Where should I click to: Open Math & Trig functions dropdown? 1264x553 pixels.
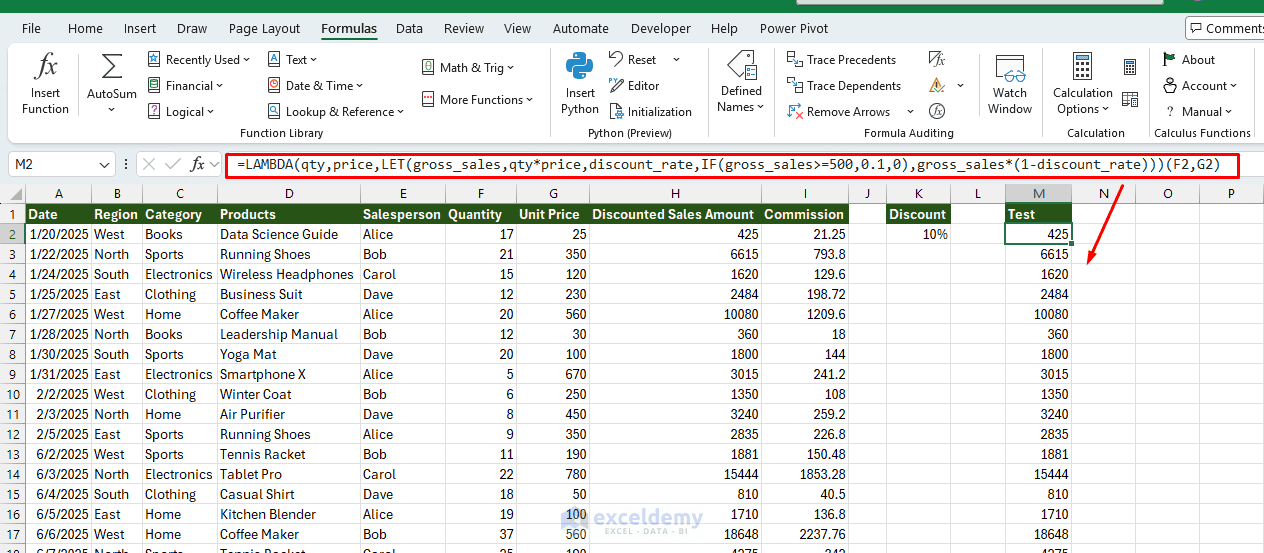click(467, 68)
